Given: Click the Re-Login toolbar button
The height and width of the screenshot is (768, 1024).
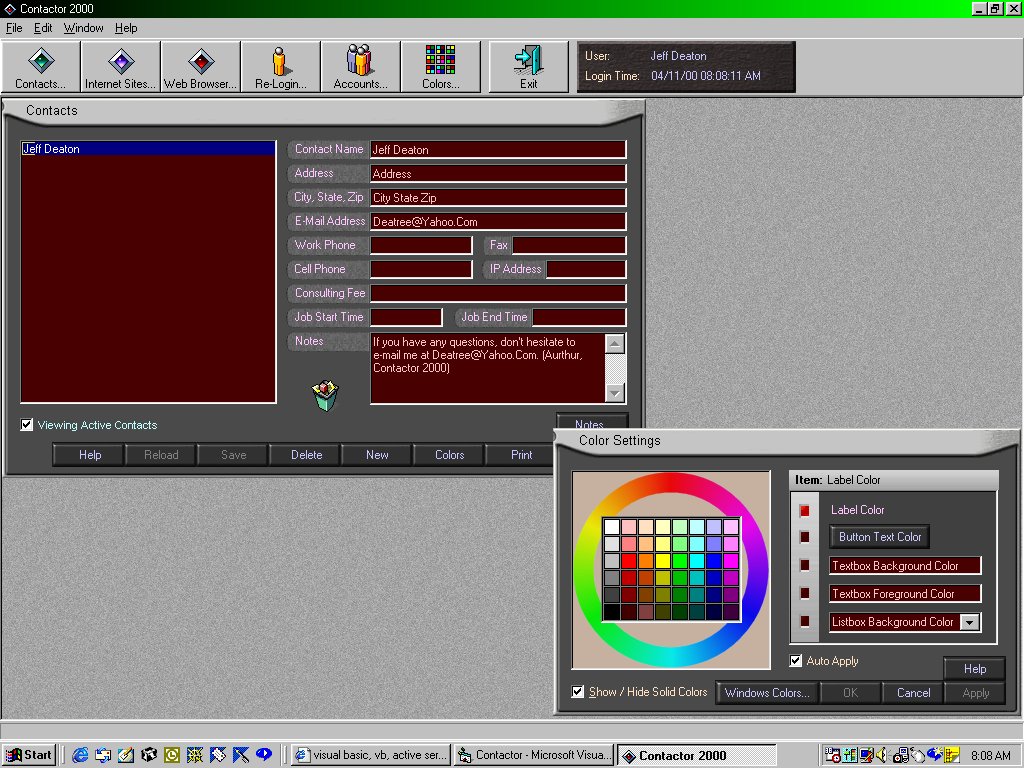Looking at the screenshot, I should [x=280, y=67].
